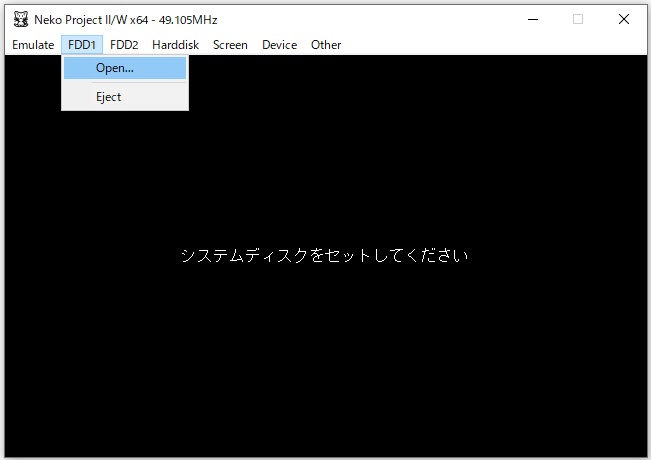The height and width of the screenshot is (460, 651).
Task: Click the window title 'Neko Project II/W x64'
Action: pyautogui.click(x=91, y=20)
